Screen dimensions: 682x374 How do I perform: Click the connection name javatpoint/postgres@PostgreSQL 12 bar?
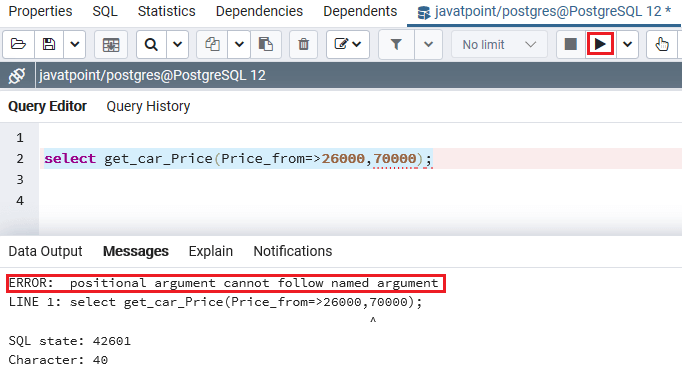click(152, 76)
